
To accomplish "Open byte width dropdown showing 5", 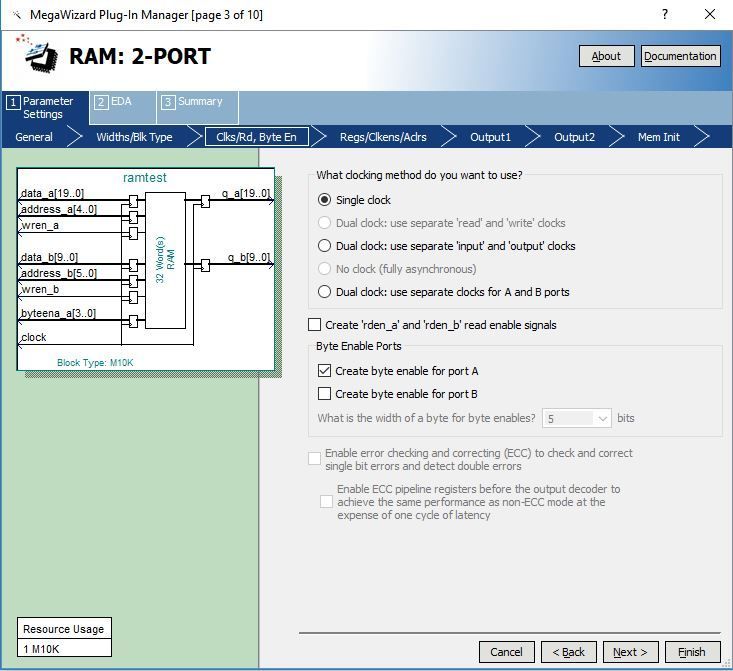I will pyautogui.click(x=576, y=418).
